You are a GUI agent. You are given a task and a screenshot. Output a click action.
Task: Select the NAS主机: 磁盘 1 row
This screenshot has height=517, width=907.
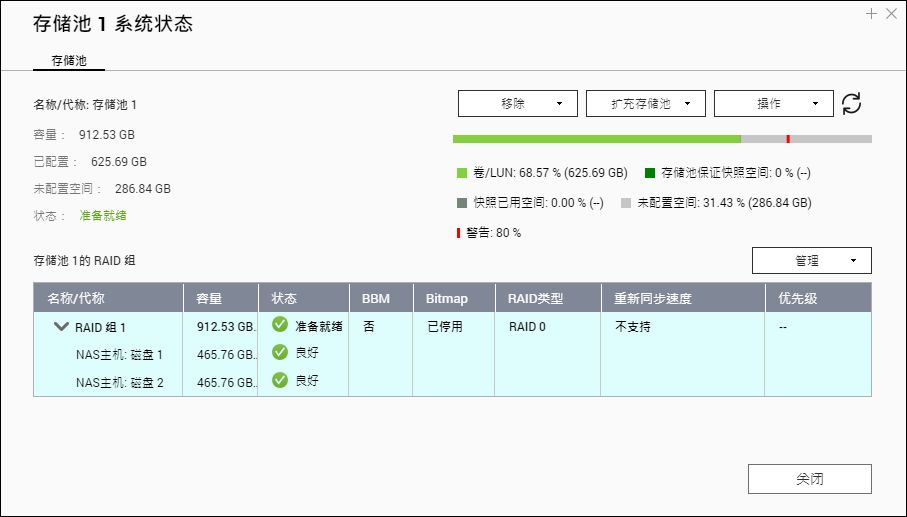452,354
